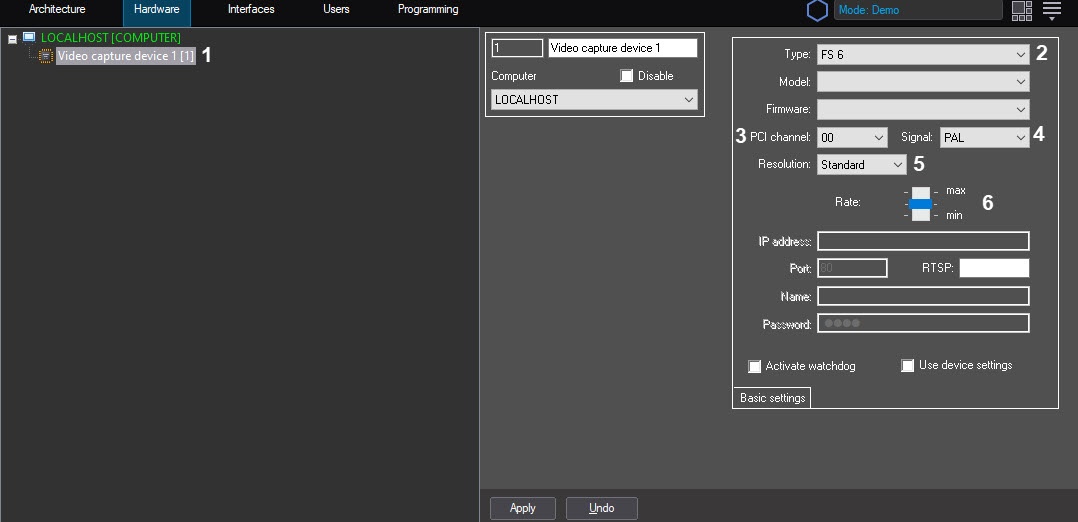This screenshot has width=1078, height=522.
Task: Open the Resolution dropdown showing Standard
Action: tap(861, 165)
